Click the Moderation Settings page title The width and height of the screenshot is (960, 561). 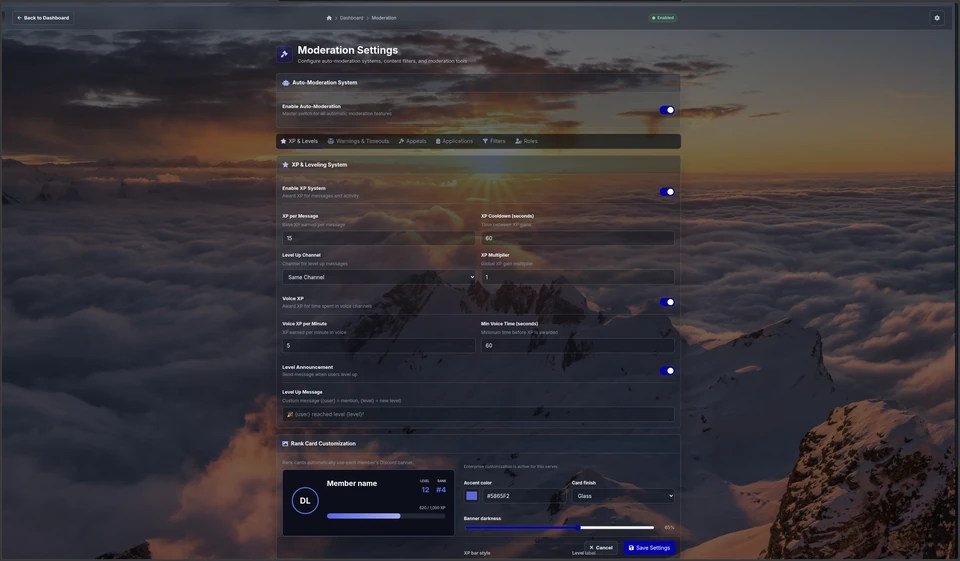coord(347,50)
